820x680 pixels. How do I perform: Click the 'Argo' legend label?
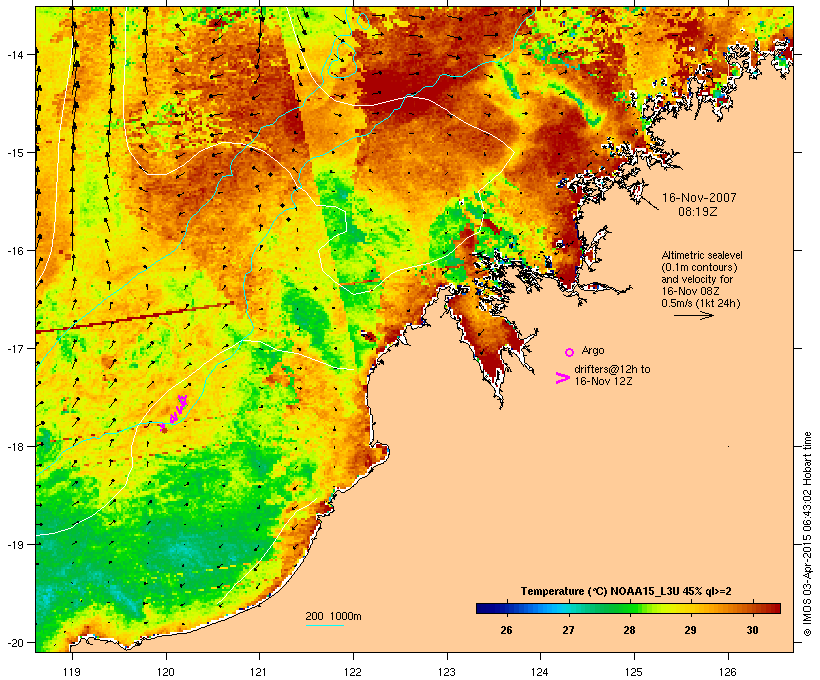(x=593, y=350)
